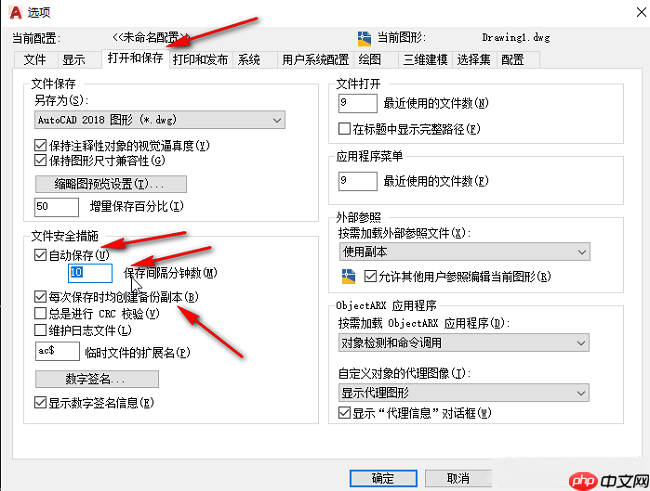Close the 选项 dialog window
650x491 pixels.
[x=641, y=12]
